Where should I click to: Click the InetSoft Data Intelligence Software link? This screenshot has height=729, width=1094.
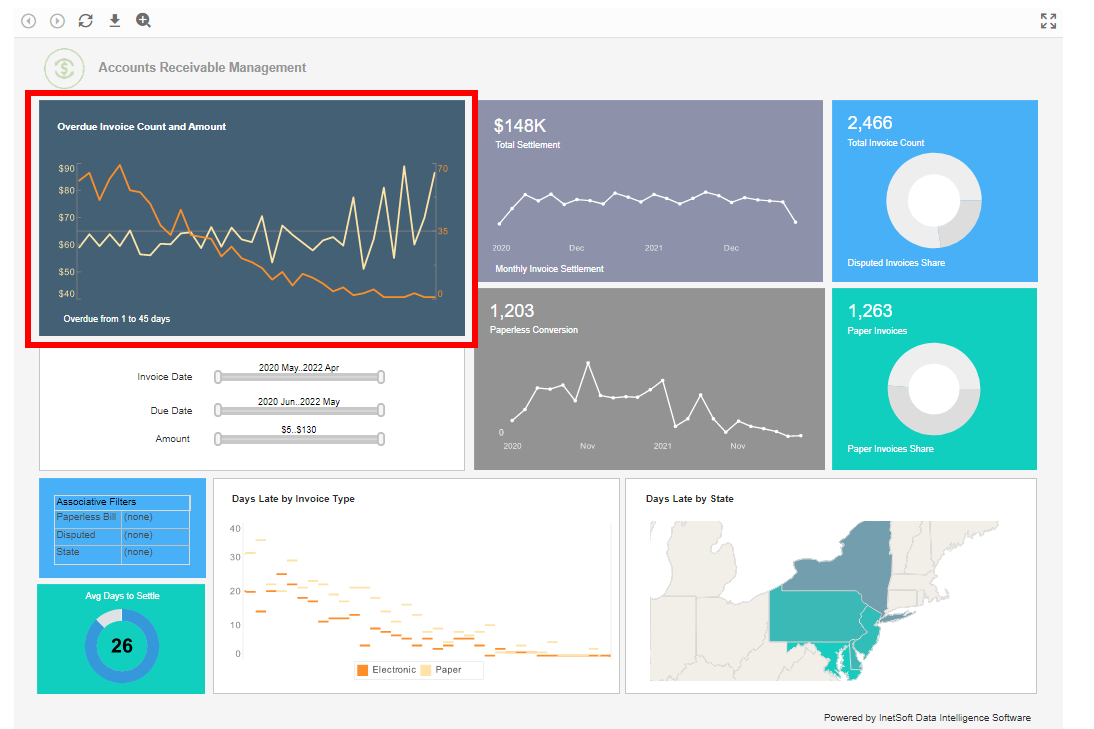coord(954,718)
